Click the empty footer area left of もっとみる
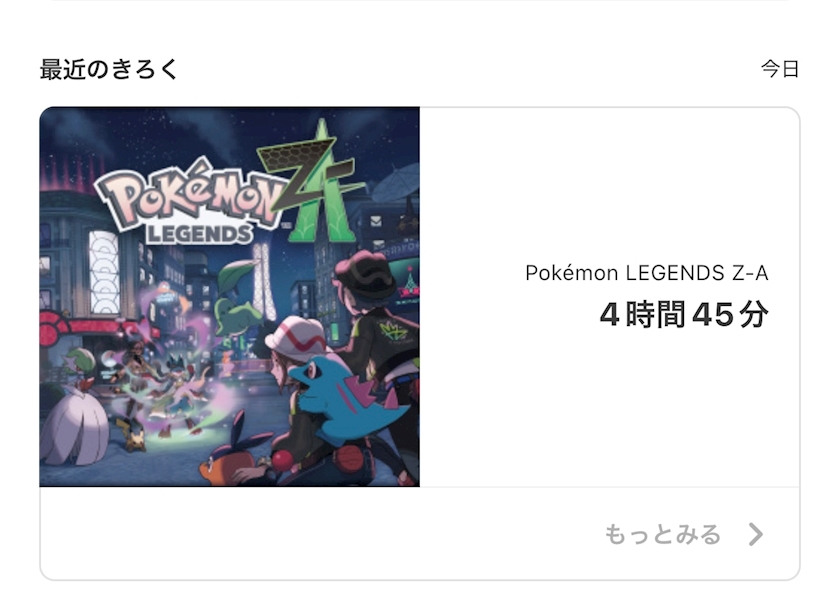Image resolution: width=840 pixels, height=604 pixels. pos(321,534)
